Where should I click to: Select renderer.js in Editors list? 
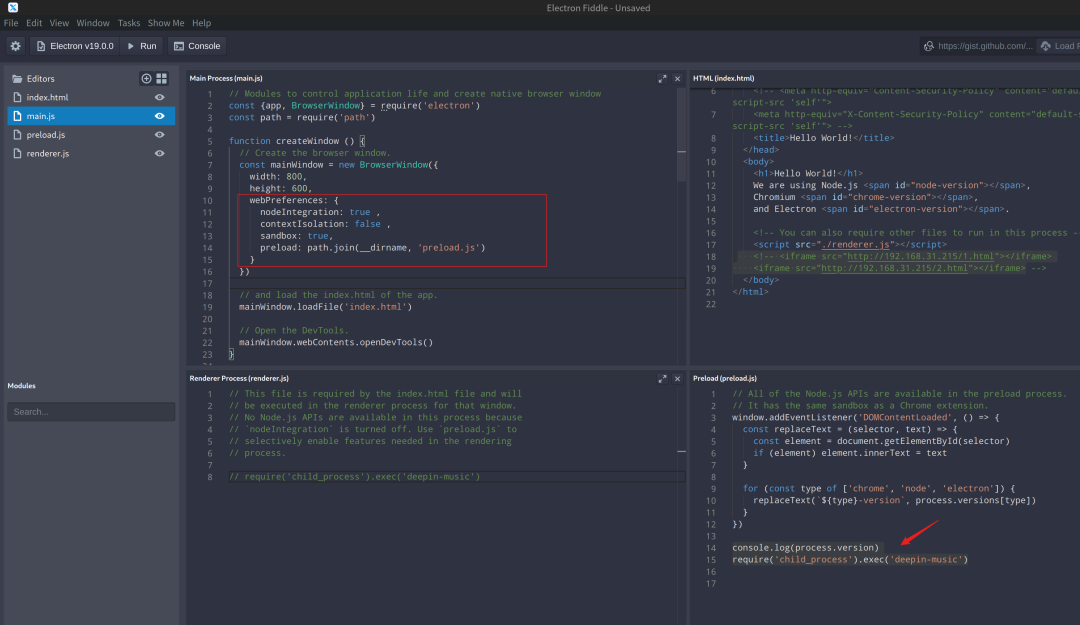pyautogui.click(x=91, y=153)
